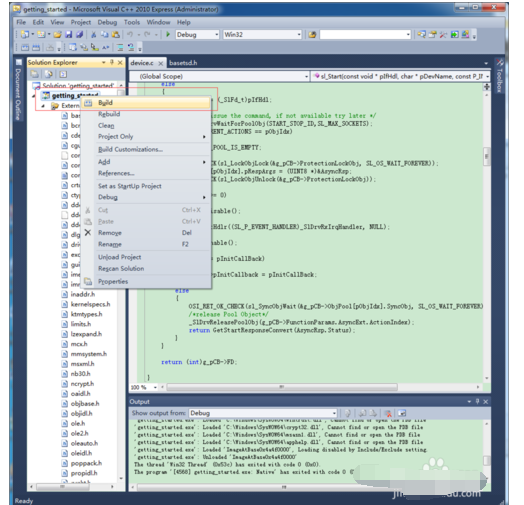This screenshot has height=505, width=524.
Task: Pin the Solution Explorer panel
Action: [112, 62]
